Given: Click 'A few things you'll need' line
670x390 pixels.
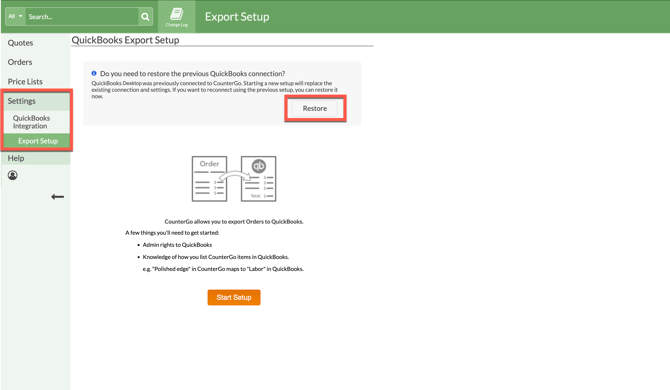Looking at the screenshot, I should point(172,233).
